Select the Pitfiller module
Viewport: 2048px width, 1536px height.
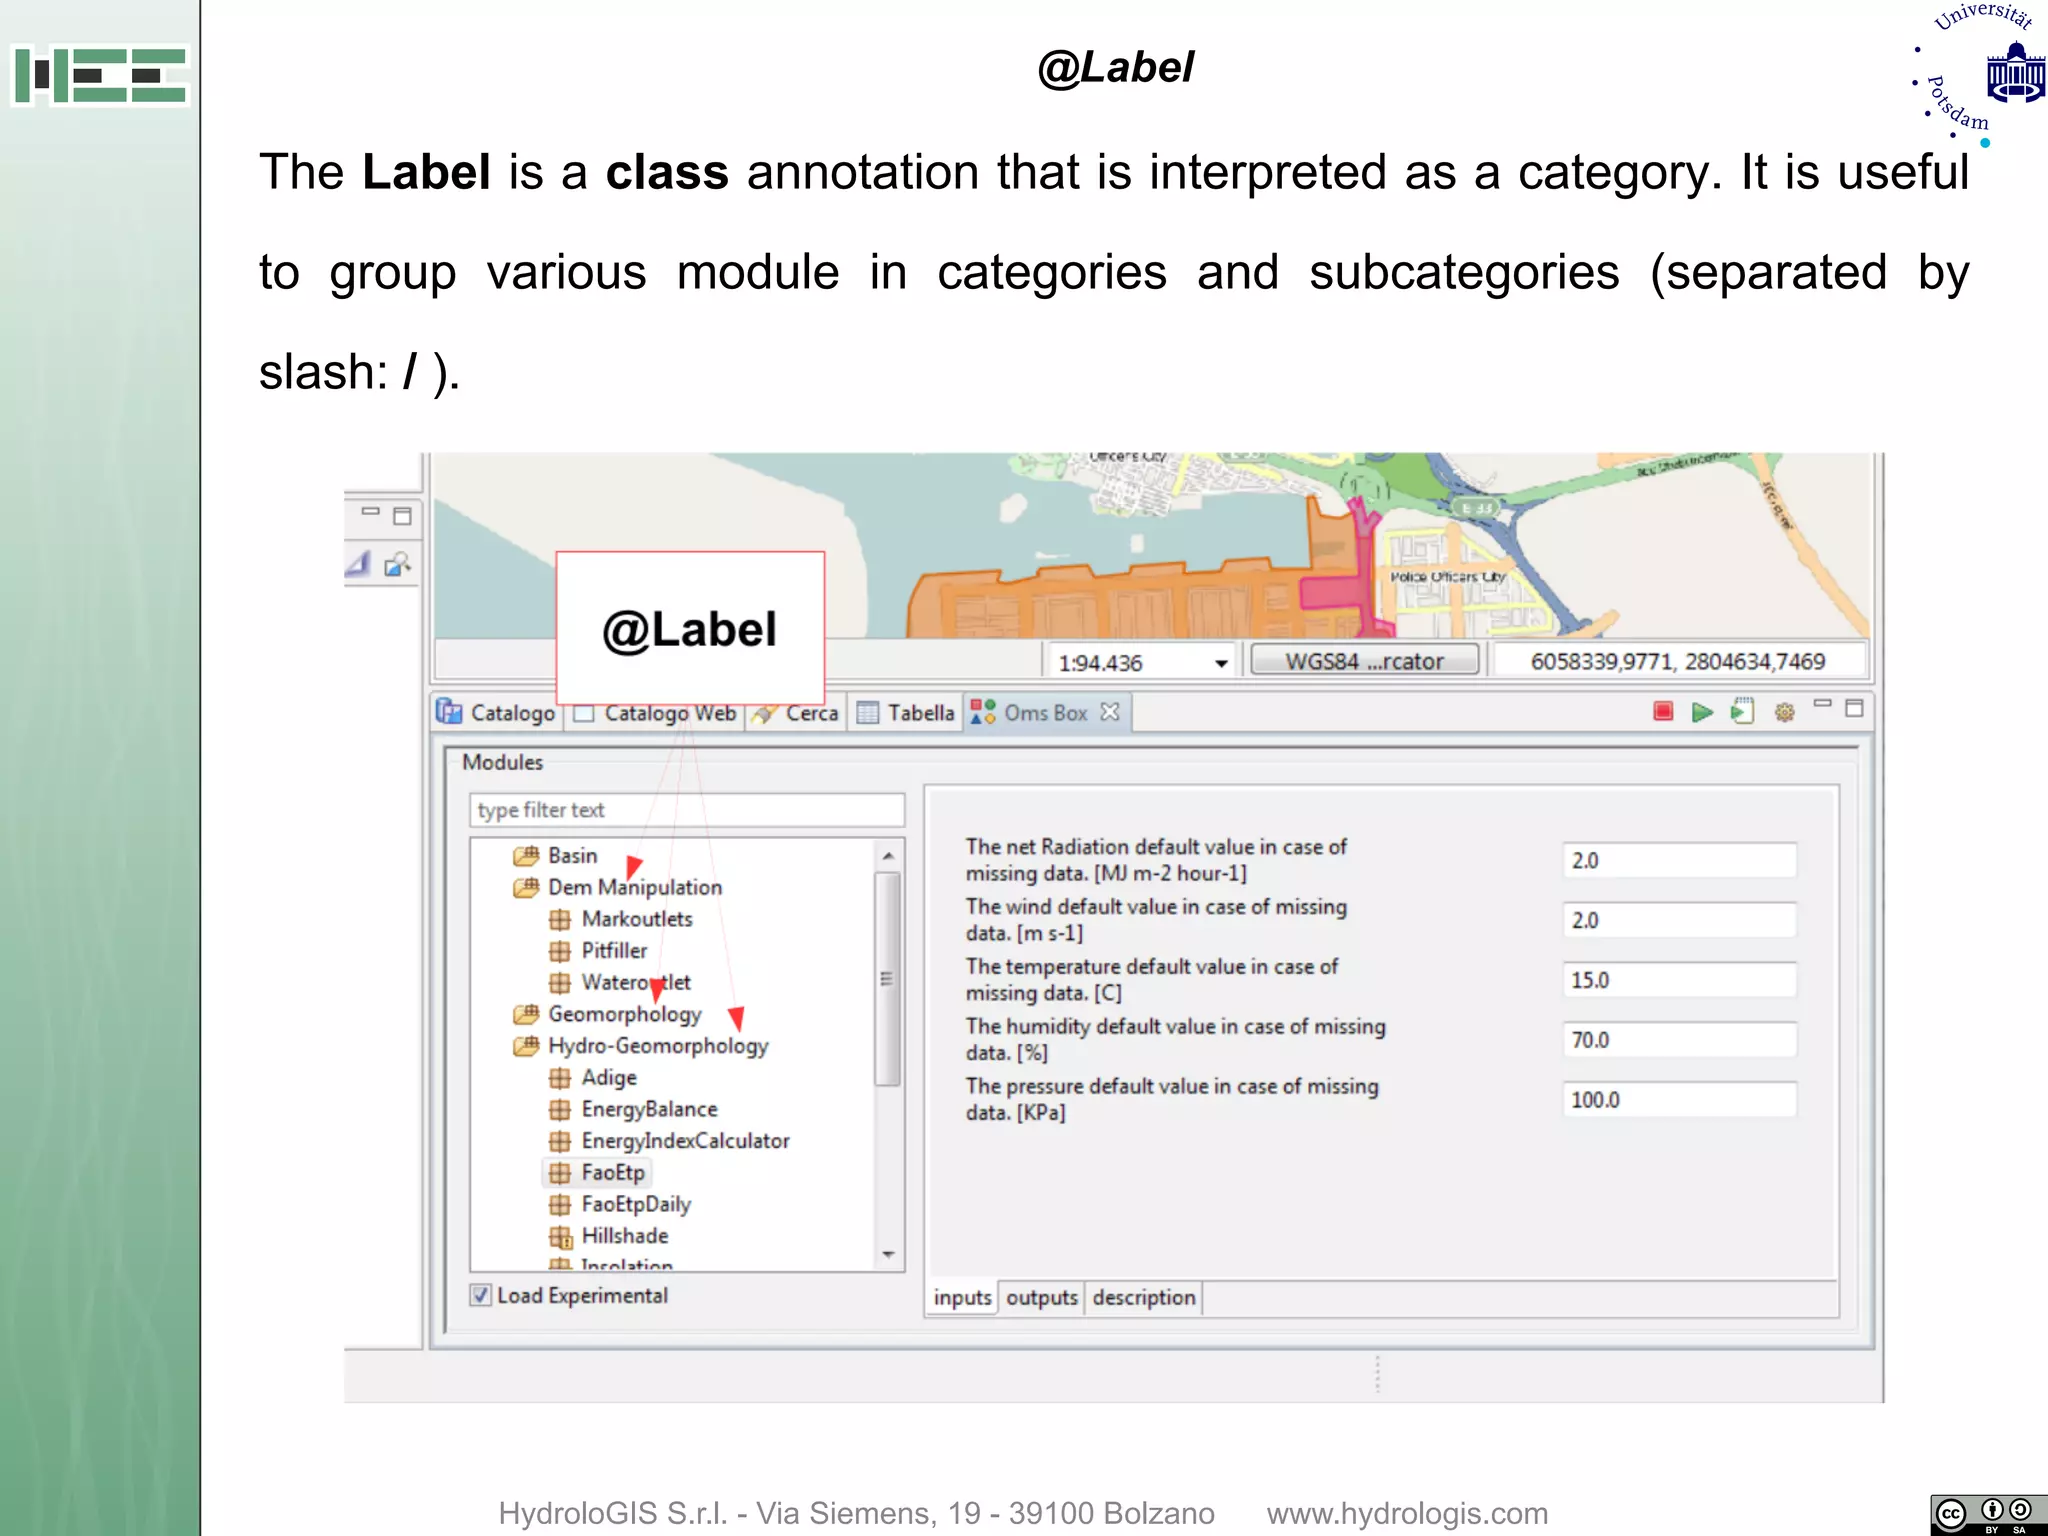click(x=614, y=951)
